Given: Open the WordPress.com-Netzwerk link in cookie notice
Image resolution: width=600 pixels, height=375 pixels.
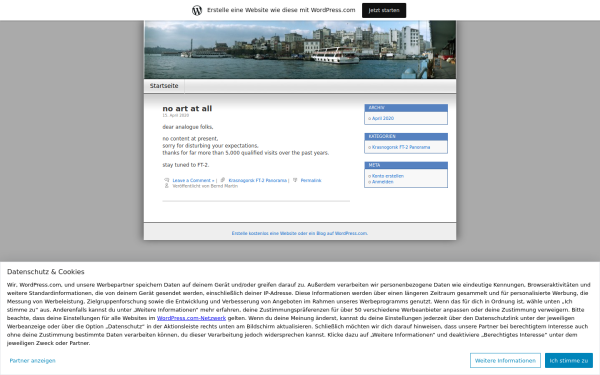Looking at the screenshot, I should 191,318.
